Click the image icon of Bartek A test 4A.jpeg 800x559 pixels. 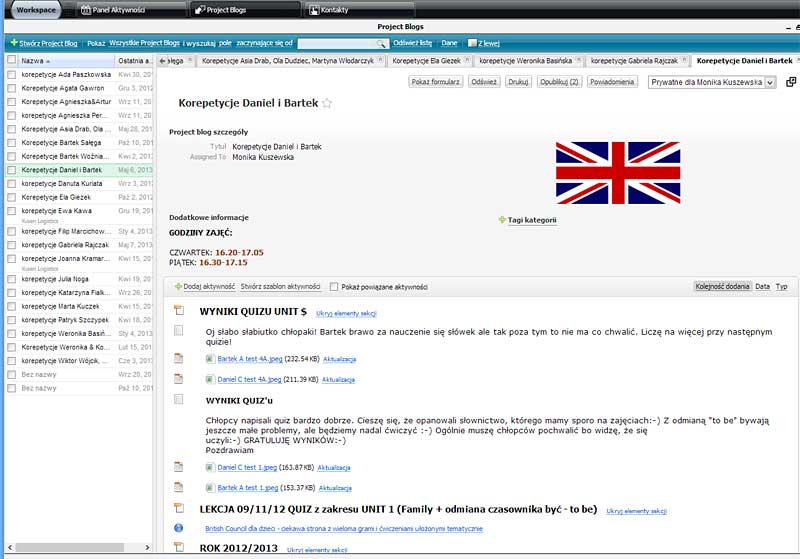tap(210, 359)
